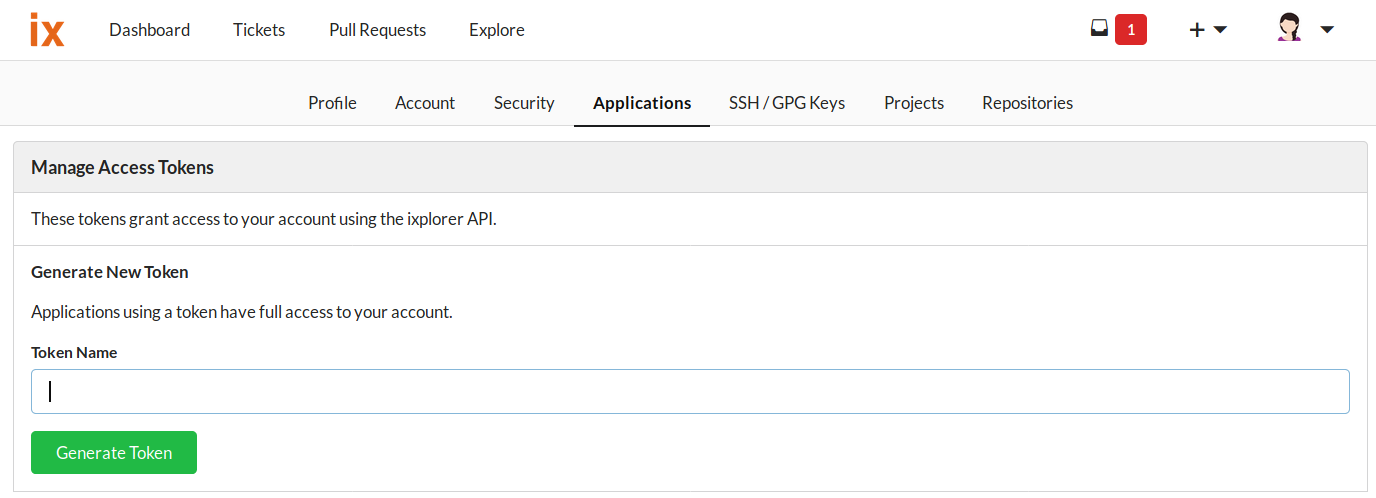Go to Tickets in the top navigation
The height and width of the screenshot is (498, 1376).
(x=259, y=30)
